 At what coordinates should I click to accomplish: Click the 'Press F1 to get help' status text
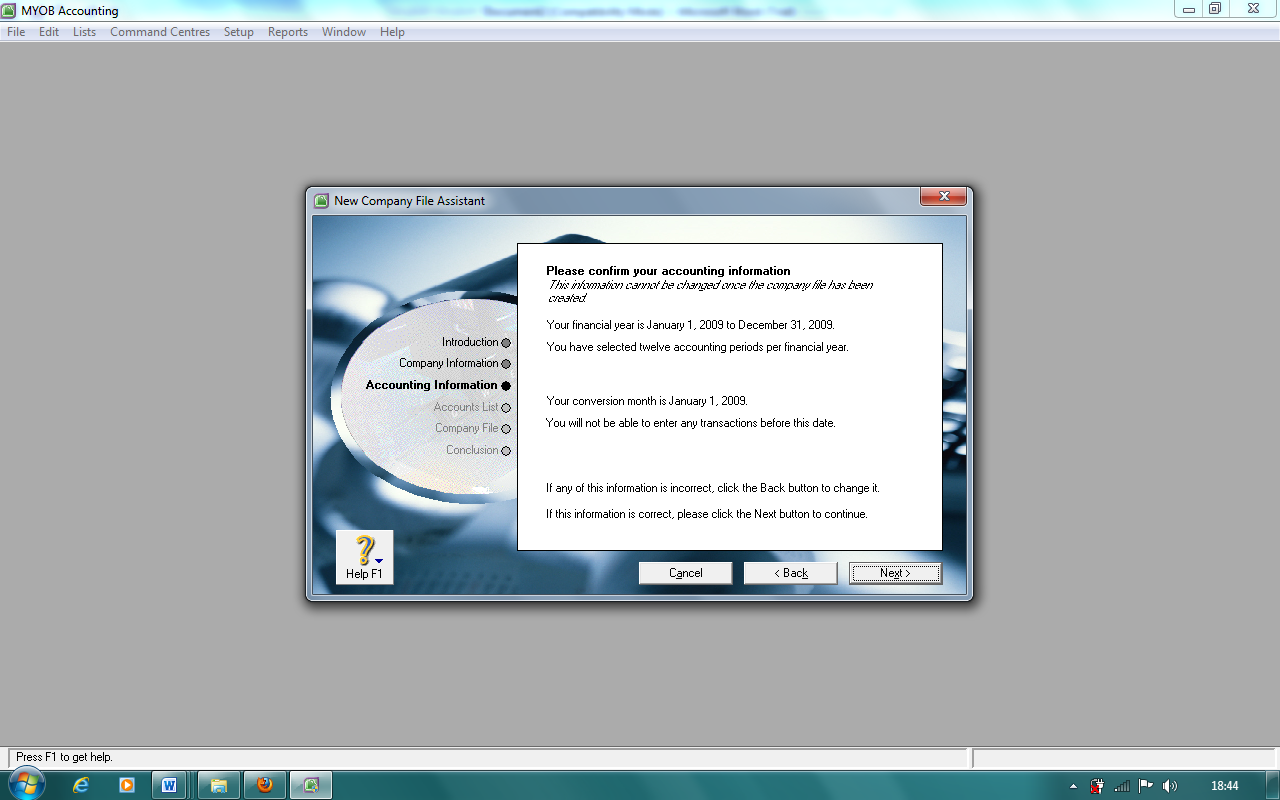coord(65,757)
